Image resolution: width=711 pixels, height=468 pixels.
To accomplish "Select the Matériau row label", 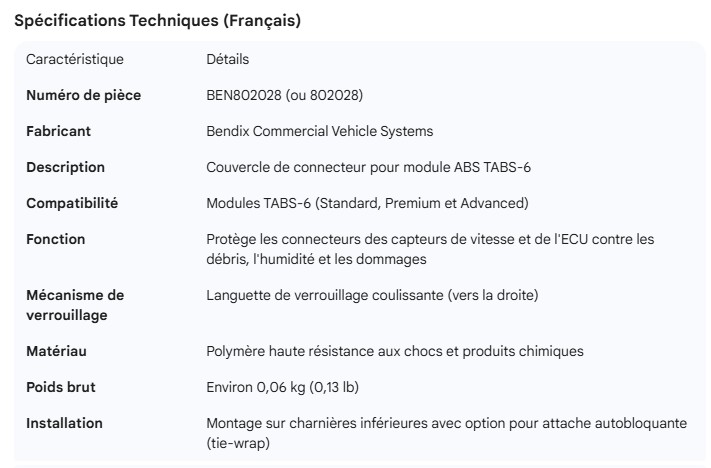I will pos(57,351).
